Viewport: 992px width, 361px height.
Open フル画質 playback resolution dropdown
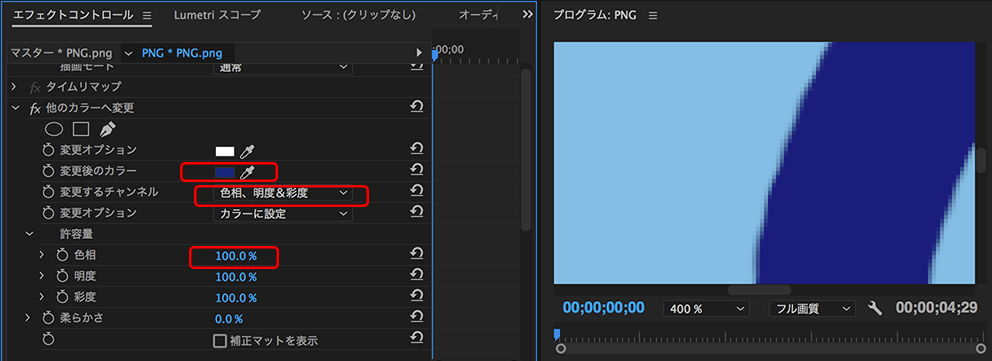(x=812, y=309)
